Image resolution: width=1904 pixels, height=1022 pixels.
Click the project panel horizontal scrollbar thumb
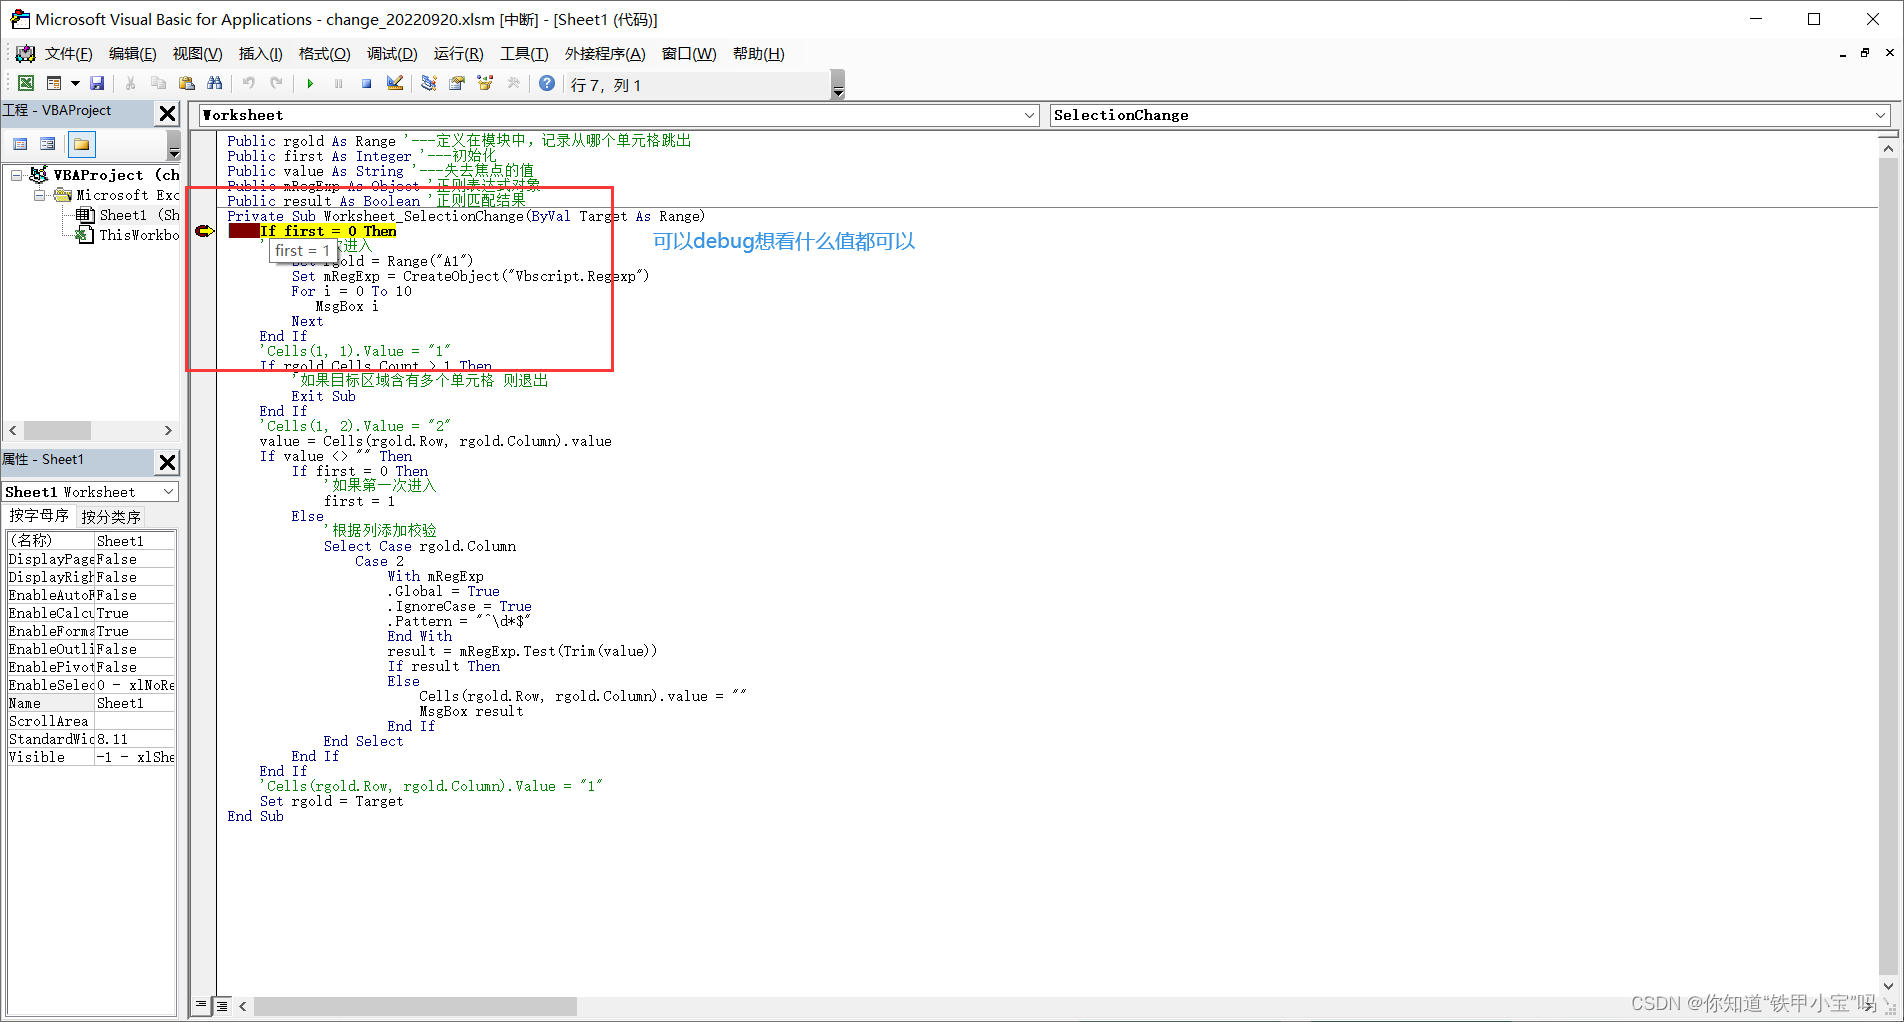pos(57,430)
